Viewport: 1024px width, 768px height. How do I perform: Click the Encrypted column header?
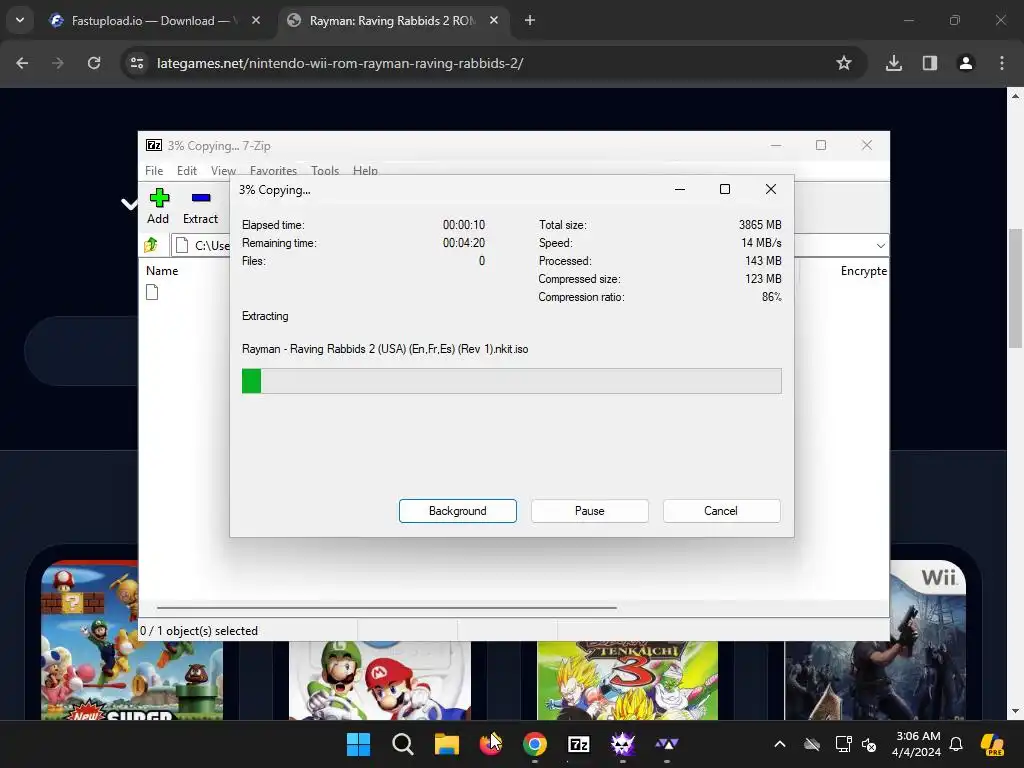(863, 270)
